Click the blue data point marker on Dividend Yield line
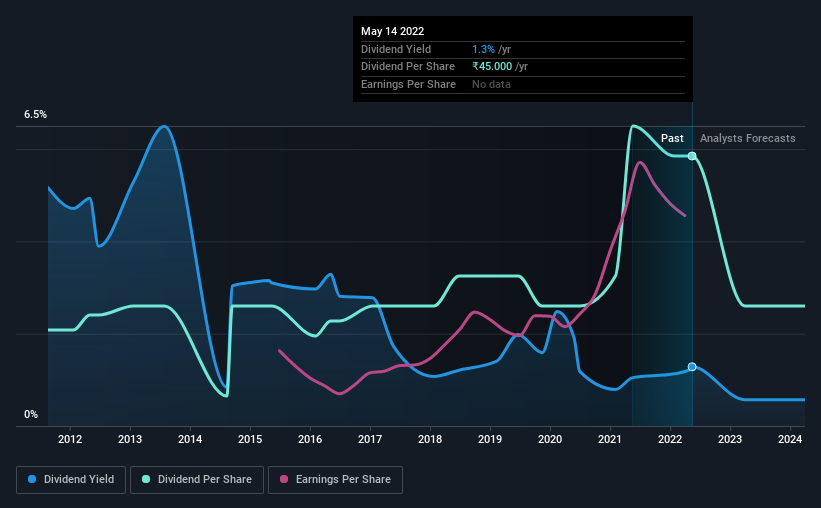821x508 pixels. (692, 367)
